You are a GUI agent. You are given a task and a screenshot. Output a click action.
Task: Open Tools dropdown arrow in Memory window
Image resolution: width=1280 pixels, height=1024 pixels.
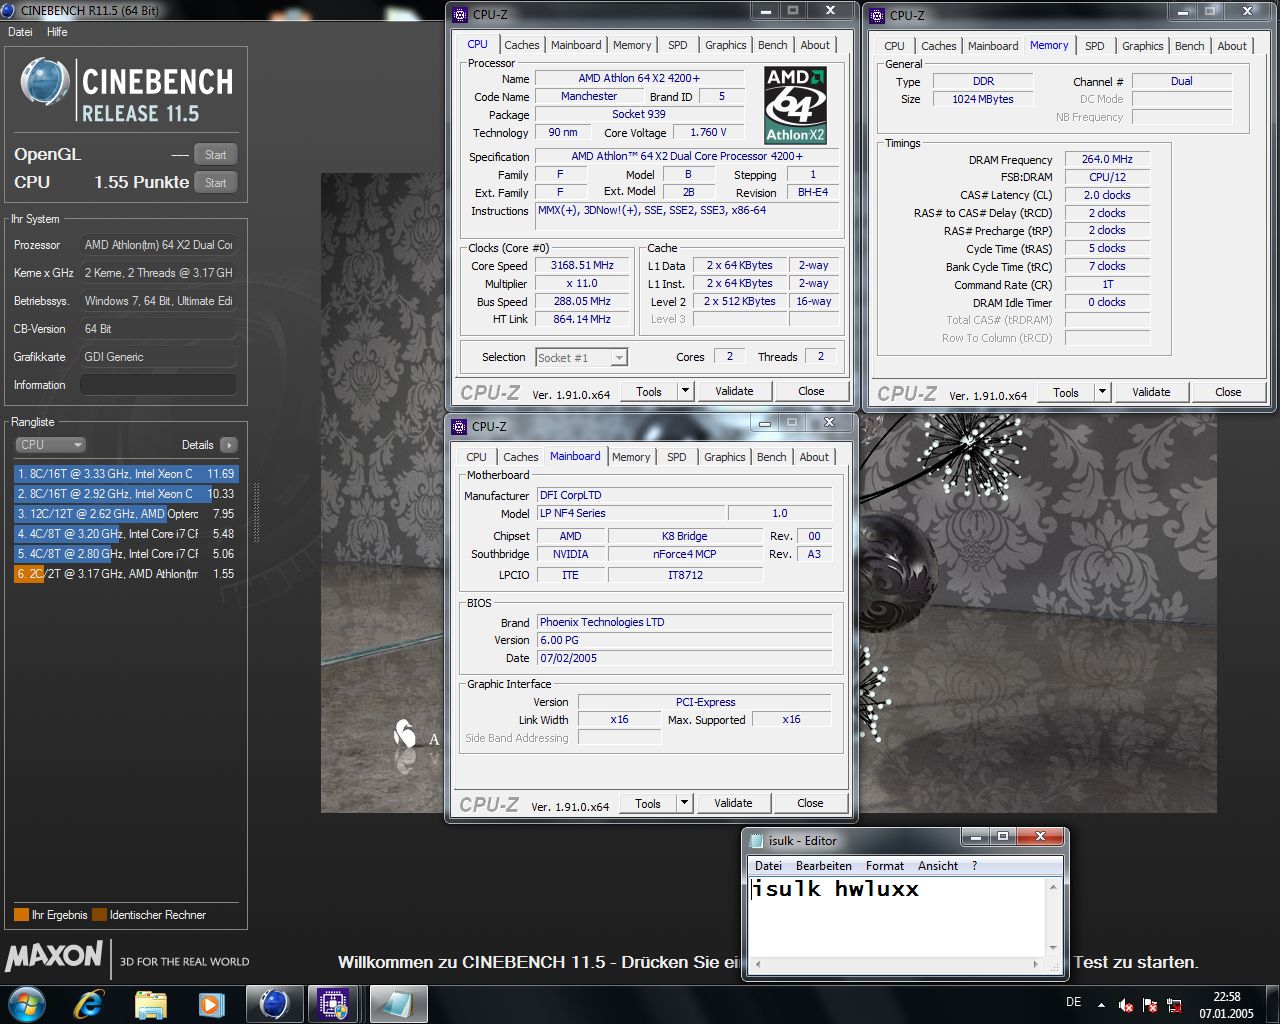[1103, 392]
